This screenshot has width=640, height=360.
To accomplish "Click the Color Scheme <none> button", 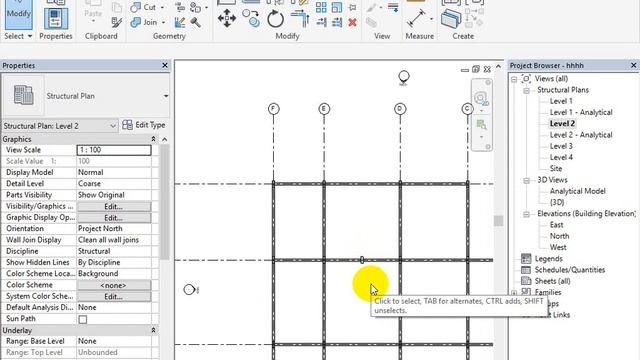I will [x=114, y=285].
